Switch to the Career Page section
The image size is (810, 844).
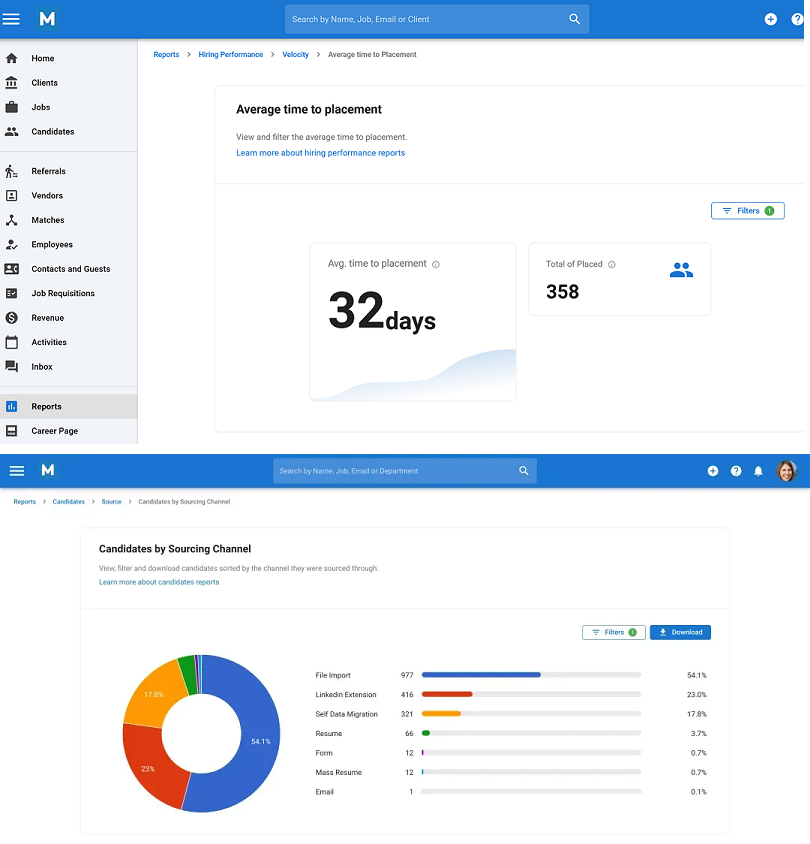pos(56,430)
